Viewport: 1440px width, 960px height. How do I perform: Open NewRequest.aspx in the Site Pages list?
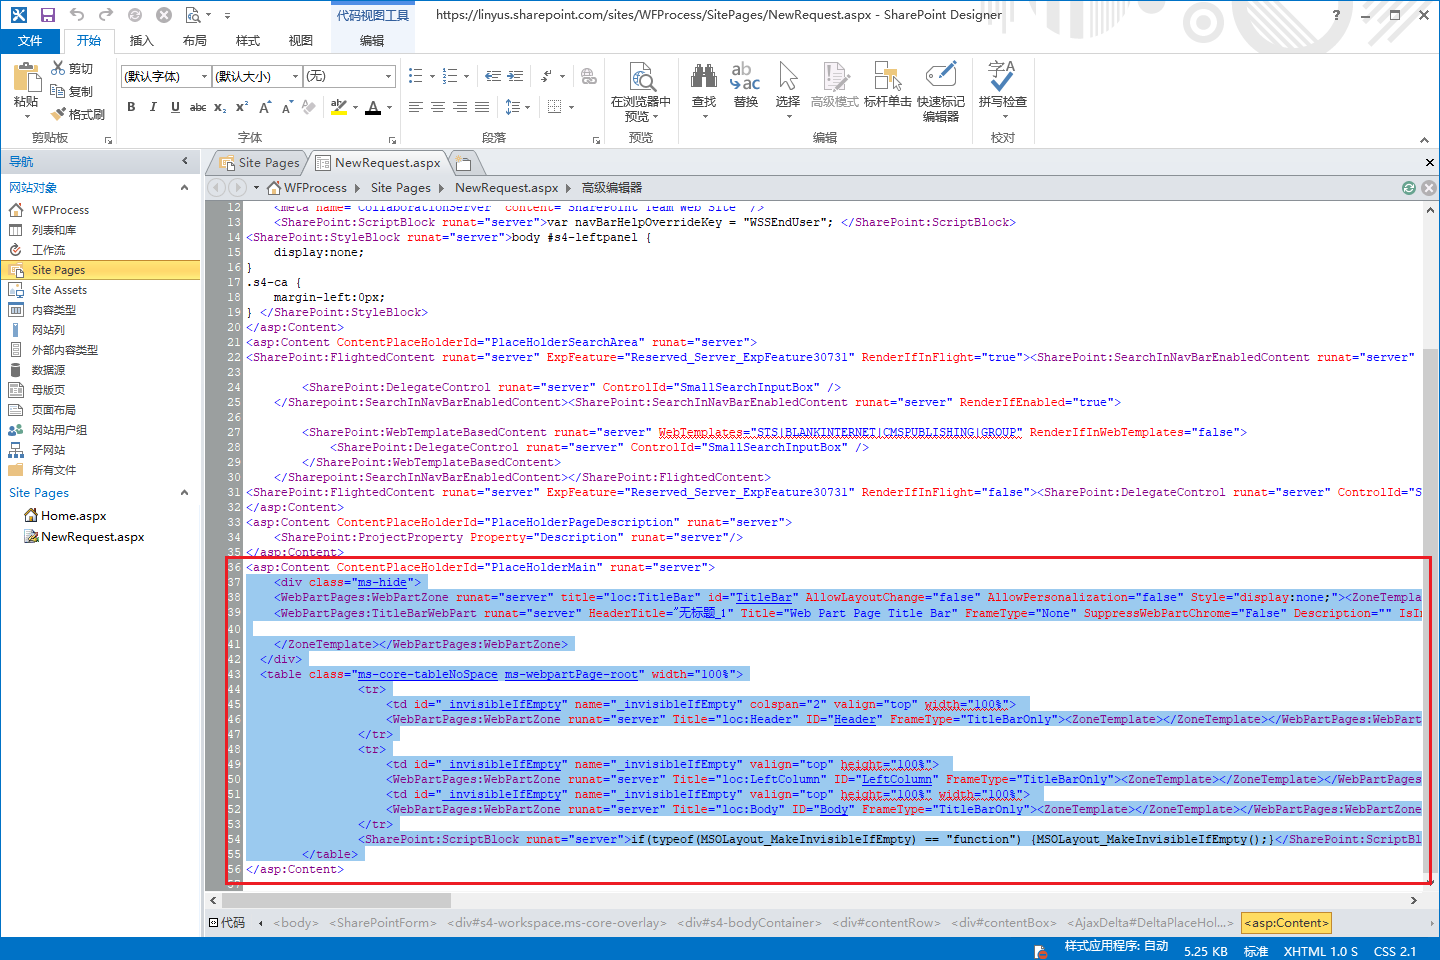[92, 537]
